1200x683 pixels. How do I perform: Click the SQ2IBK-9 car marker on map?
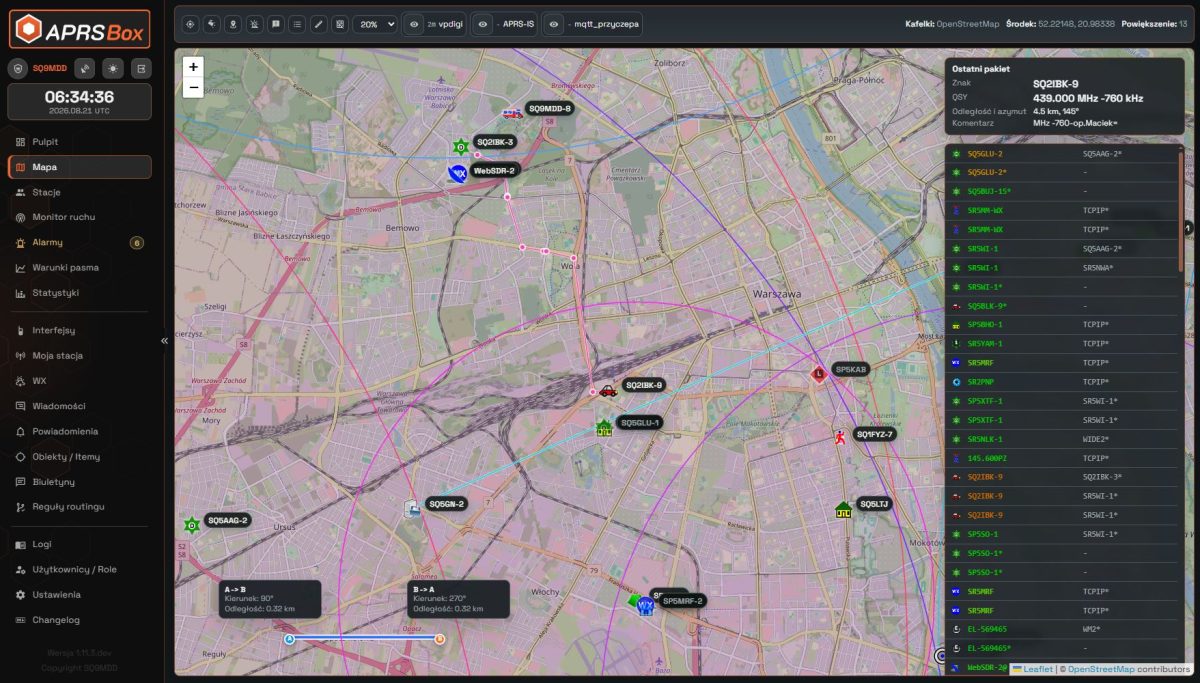tap(607, 390)
